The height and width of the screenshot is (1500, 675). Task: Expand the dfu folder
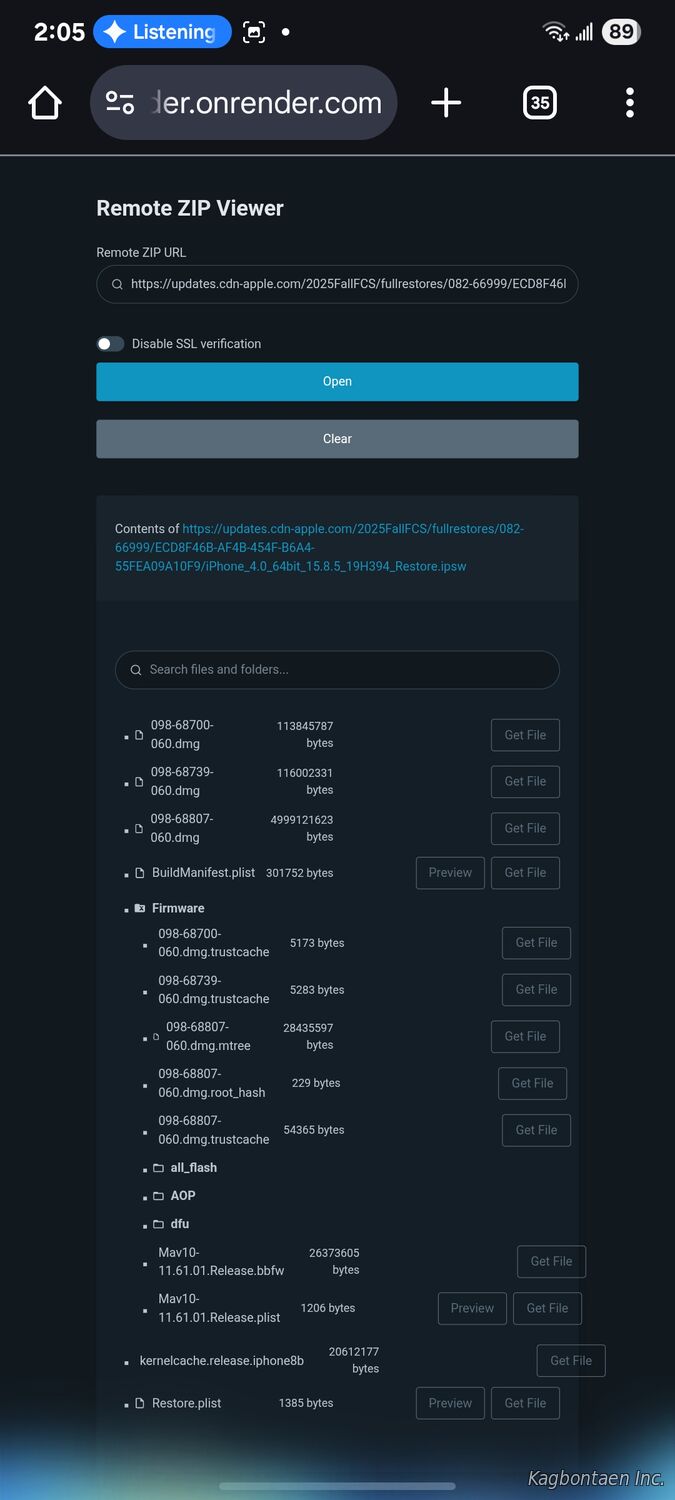click(x=179, y=1224)
